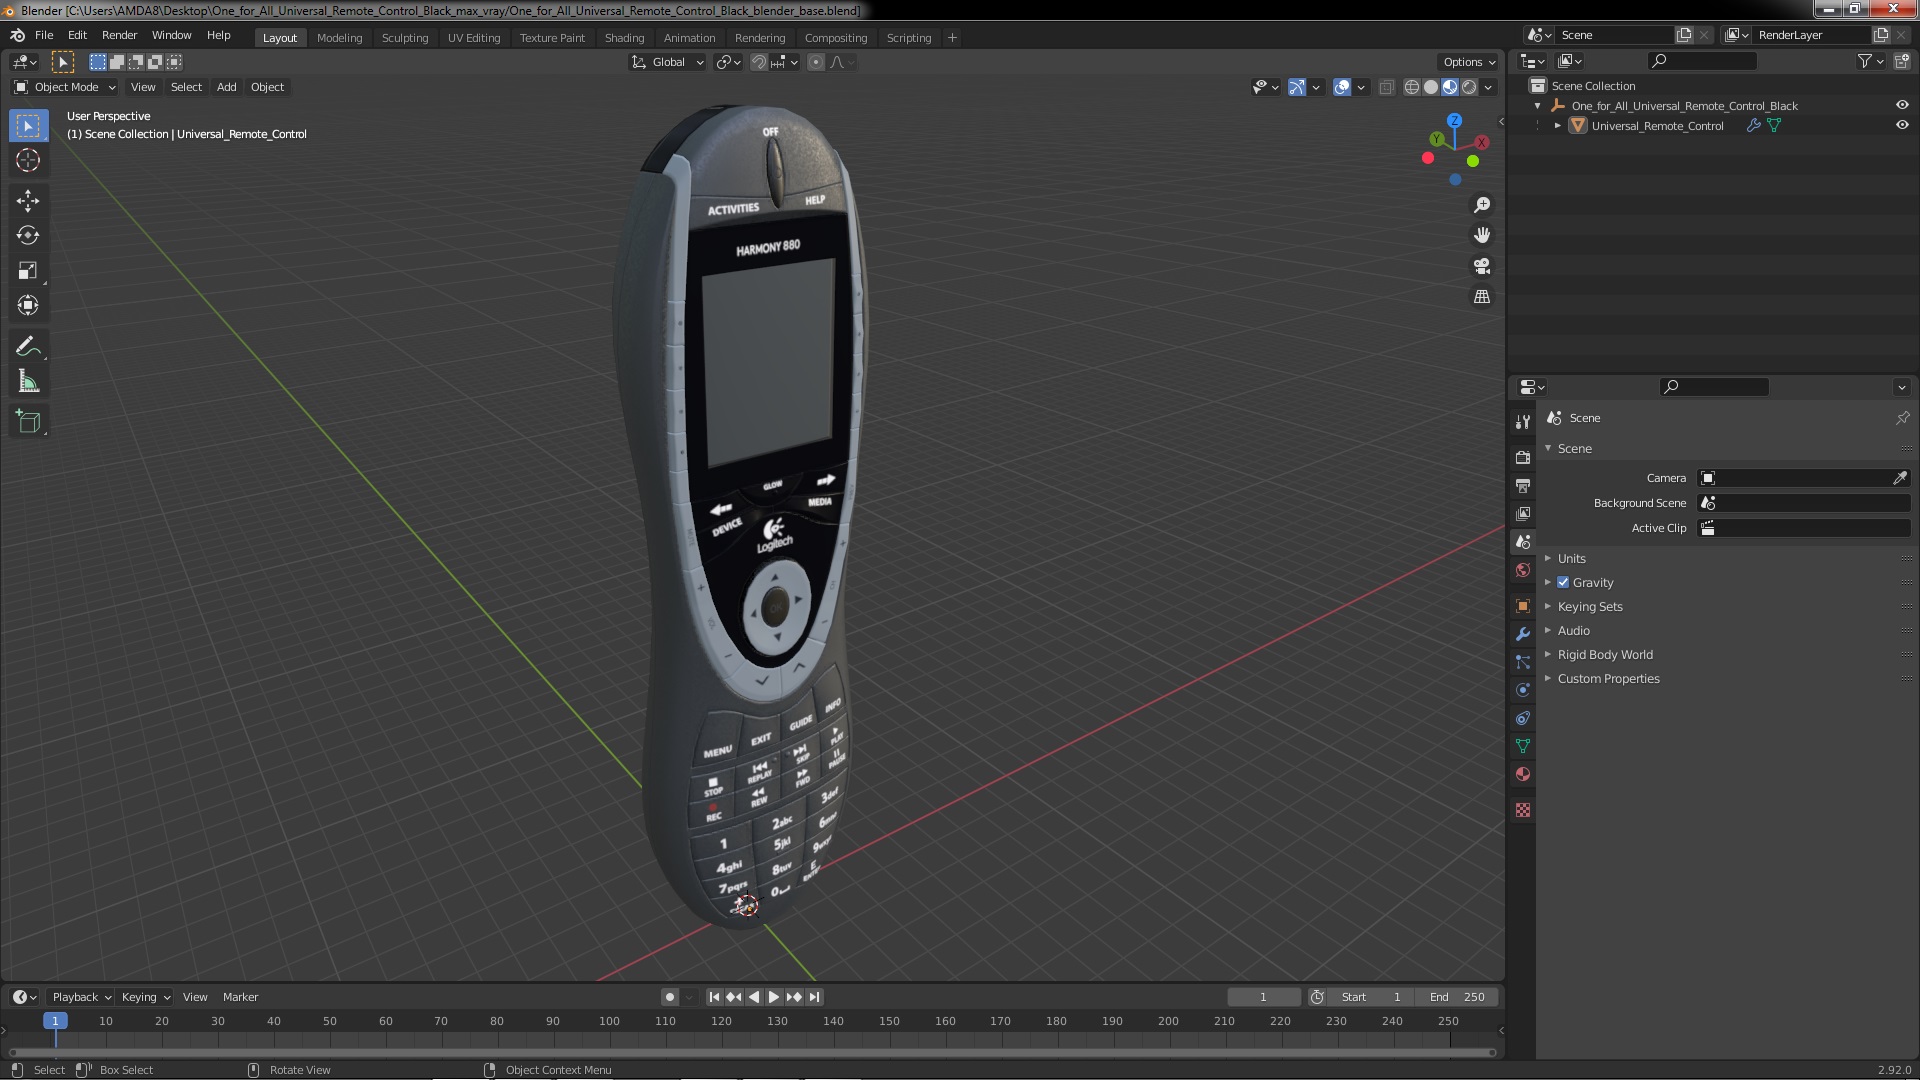Viewport: 1920px width, 1080px height.
Task: Pick the Annotate pencil tool
Action: click(x=28, y=347)
